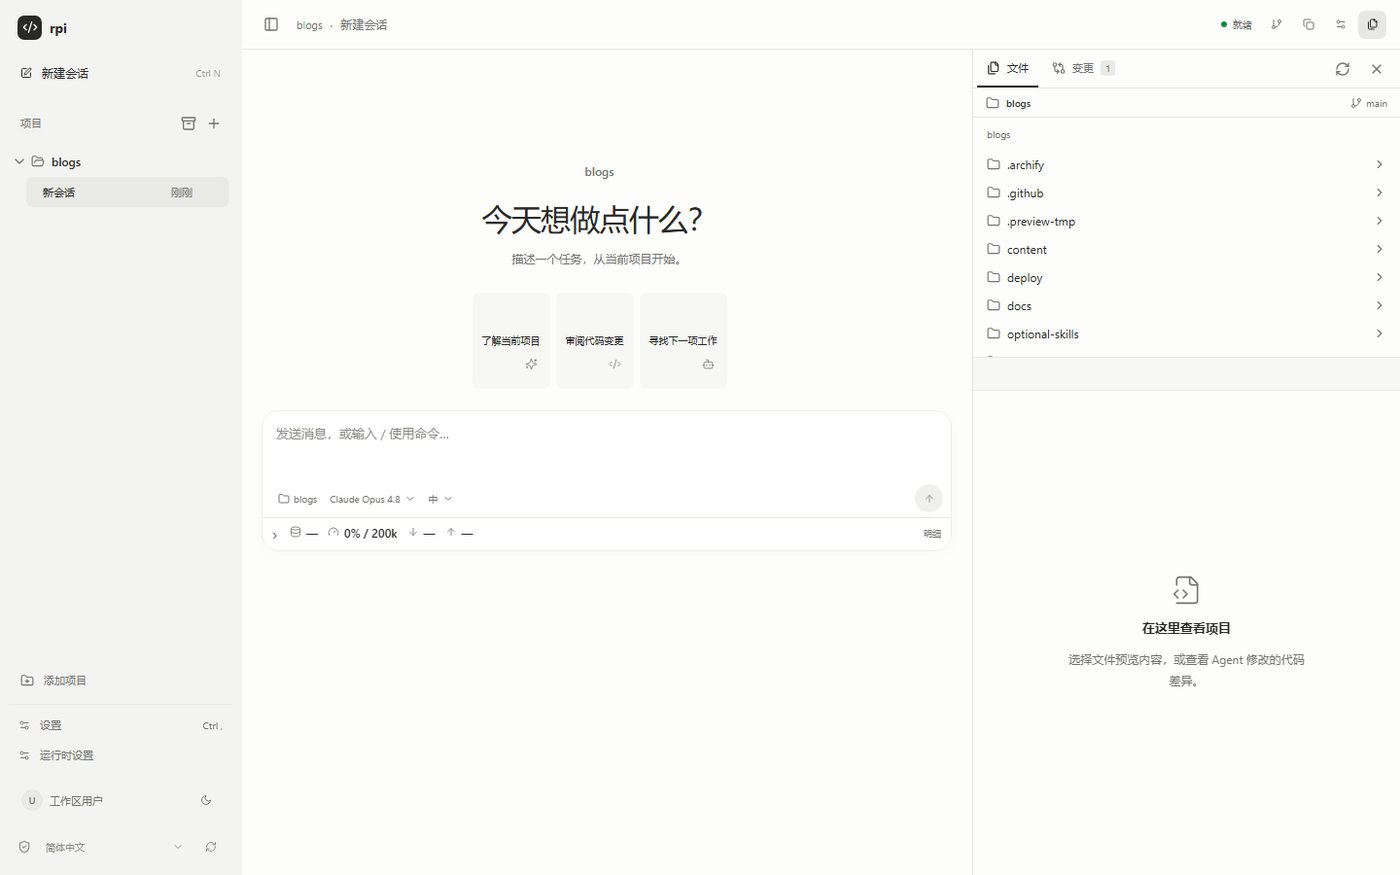This screenshot has height=875, width=1400.
Task: Click the rpi app logo icon
Action: click(30, 28)
